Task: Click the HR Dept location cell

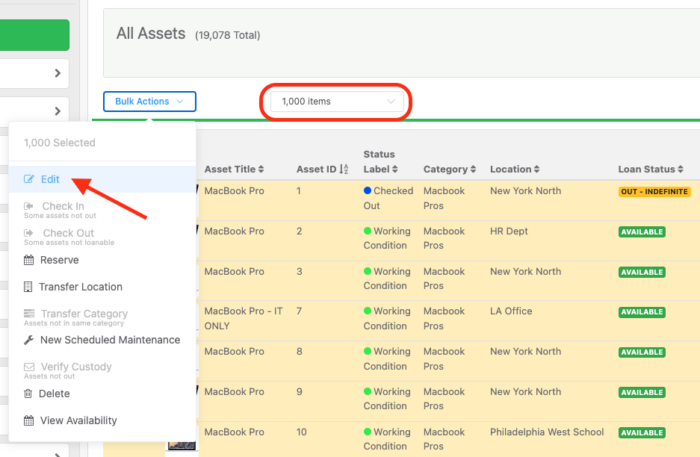Action: click(509, 231)
